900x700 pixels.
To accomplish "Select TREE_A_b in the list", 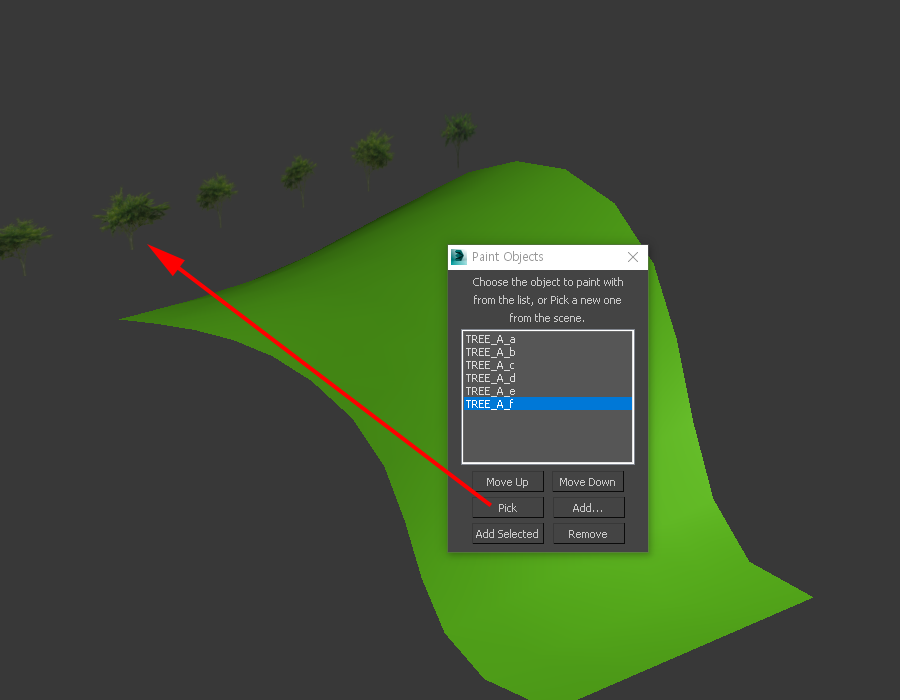I will point(548,352).
